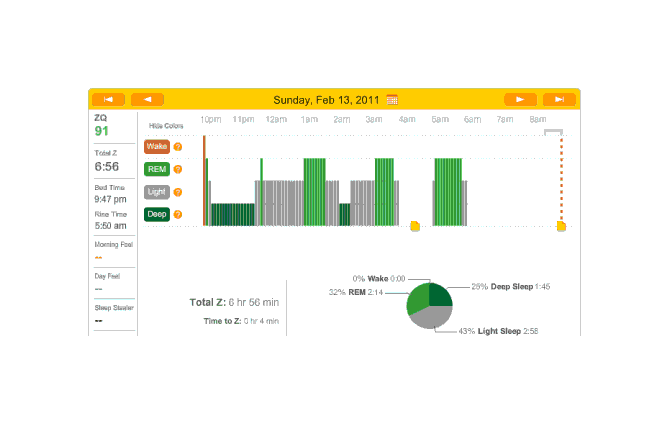Select the Deep stage label
The width and height of the screenshot is (670, 421).
156,214
